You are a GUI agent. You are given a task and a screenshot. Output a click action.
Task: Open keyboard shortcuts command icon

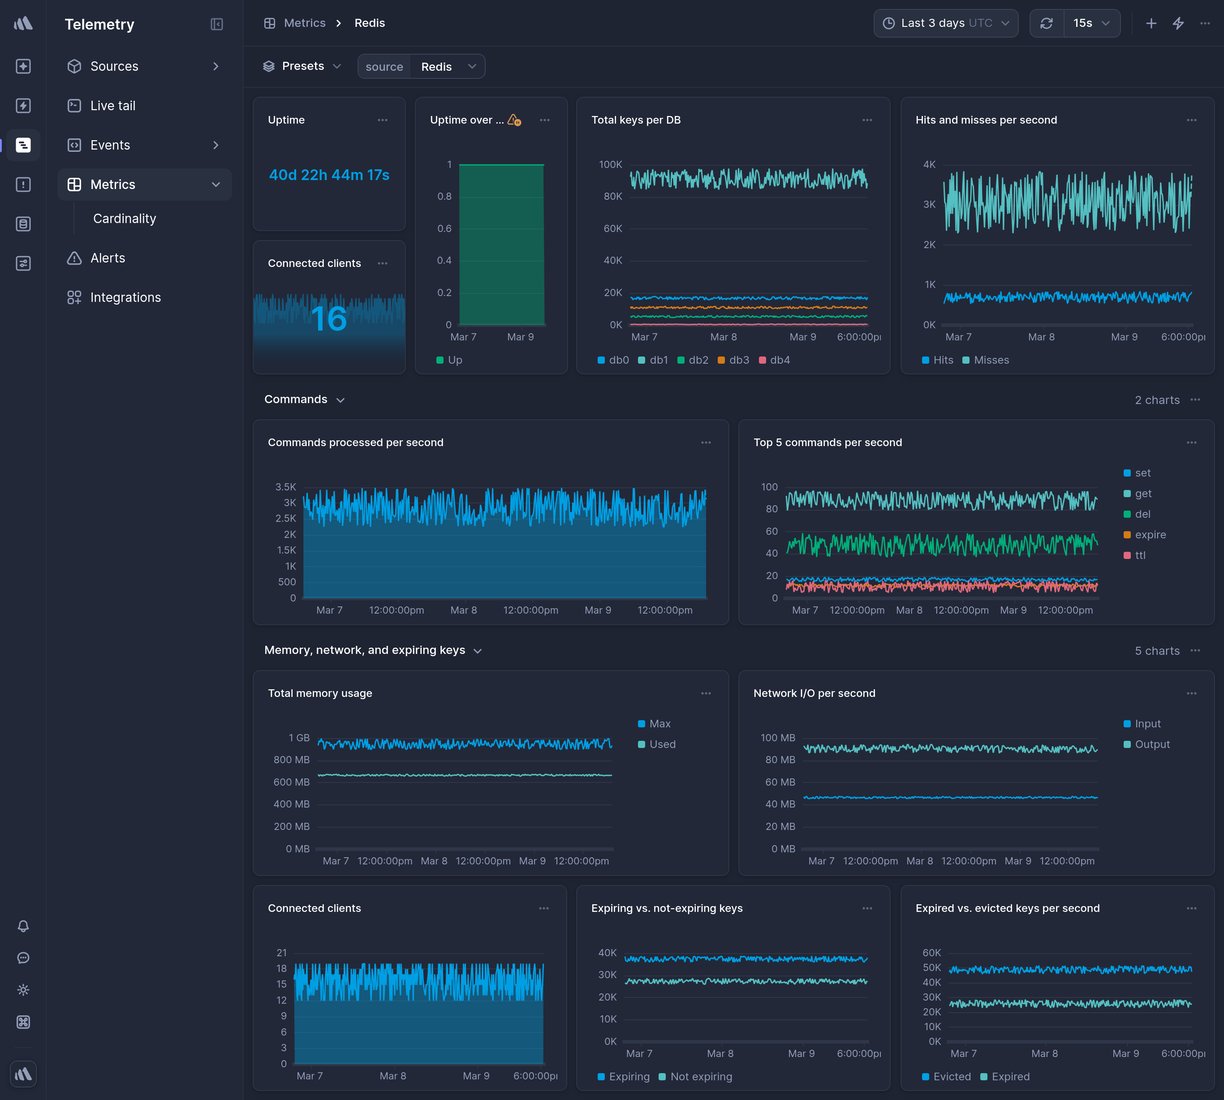(x=22, y=1022)
